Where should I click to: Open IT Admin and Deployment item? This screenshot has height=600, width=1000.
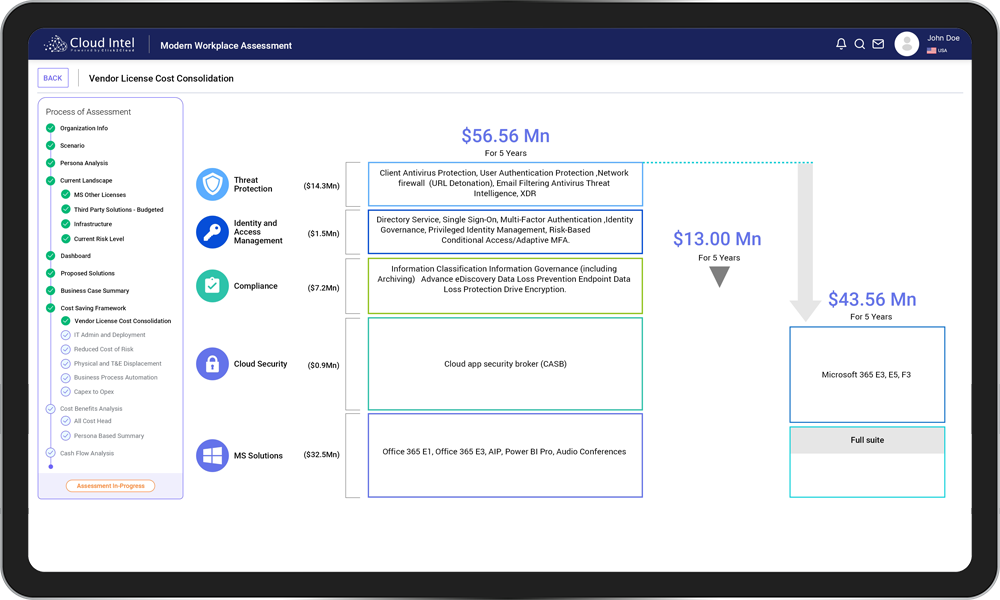tap(109, 335)
